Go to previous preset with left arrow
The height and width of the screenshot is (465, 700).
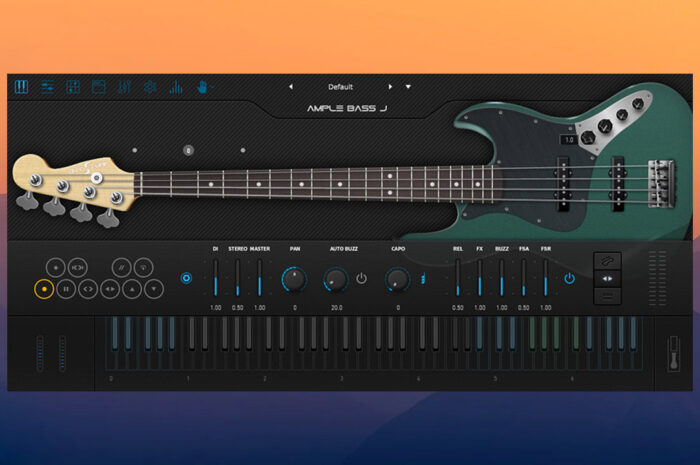[291, 87]
